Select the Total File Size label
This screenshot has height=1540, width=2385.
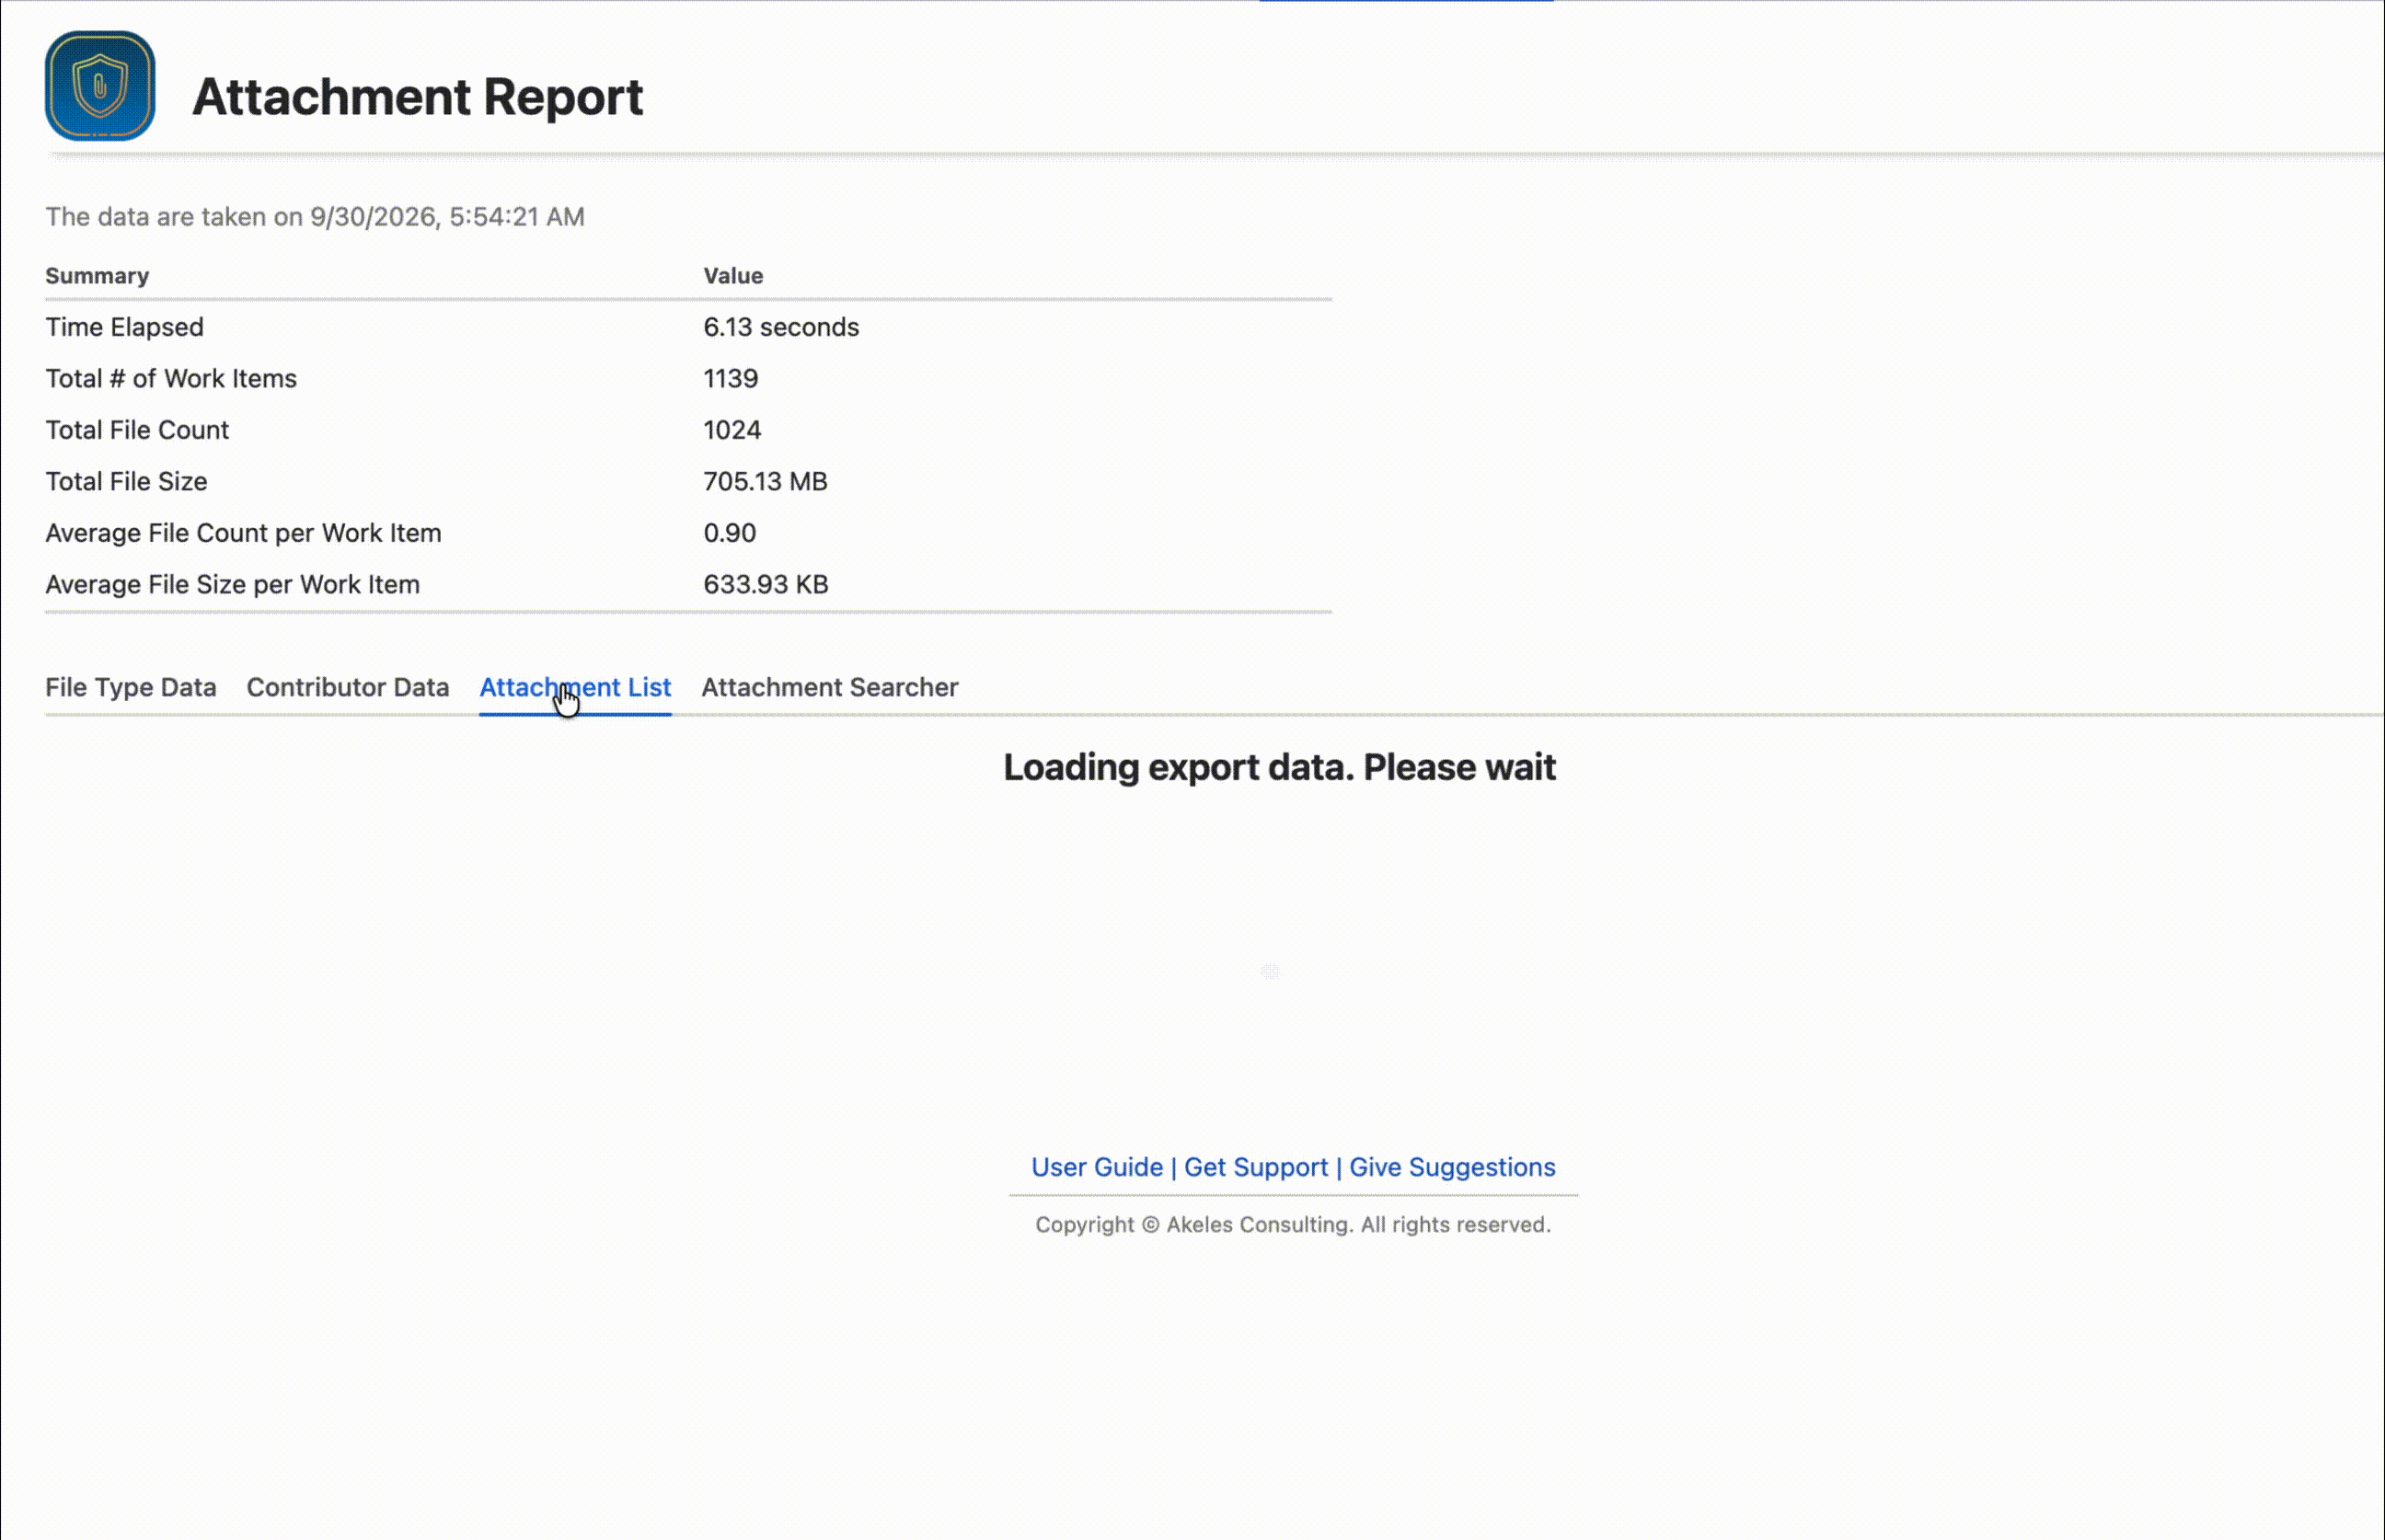[127, 481]
